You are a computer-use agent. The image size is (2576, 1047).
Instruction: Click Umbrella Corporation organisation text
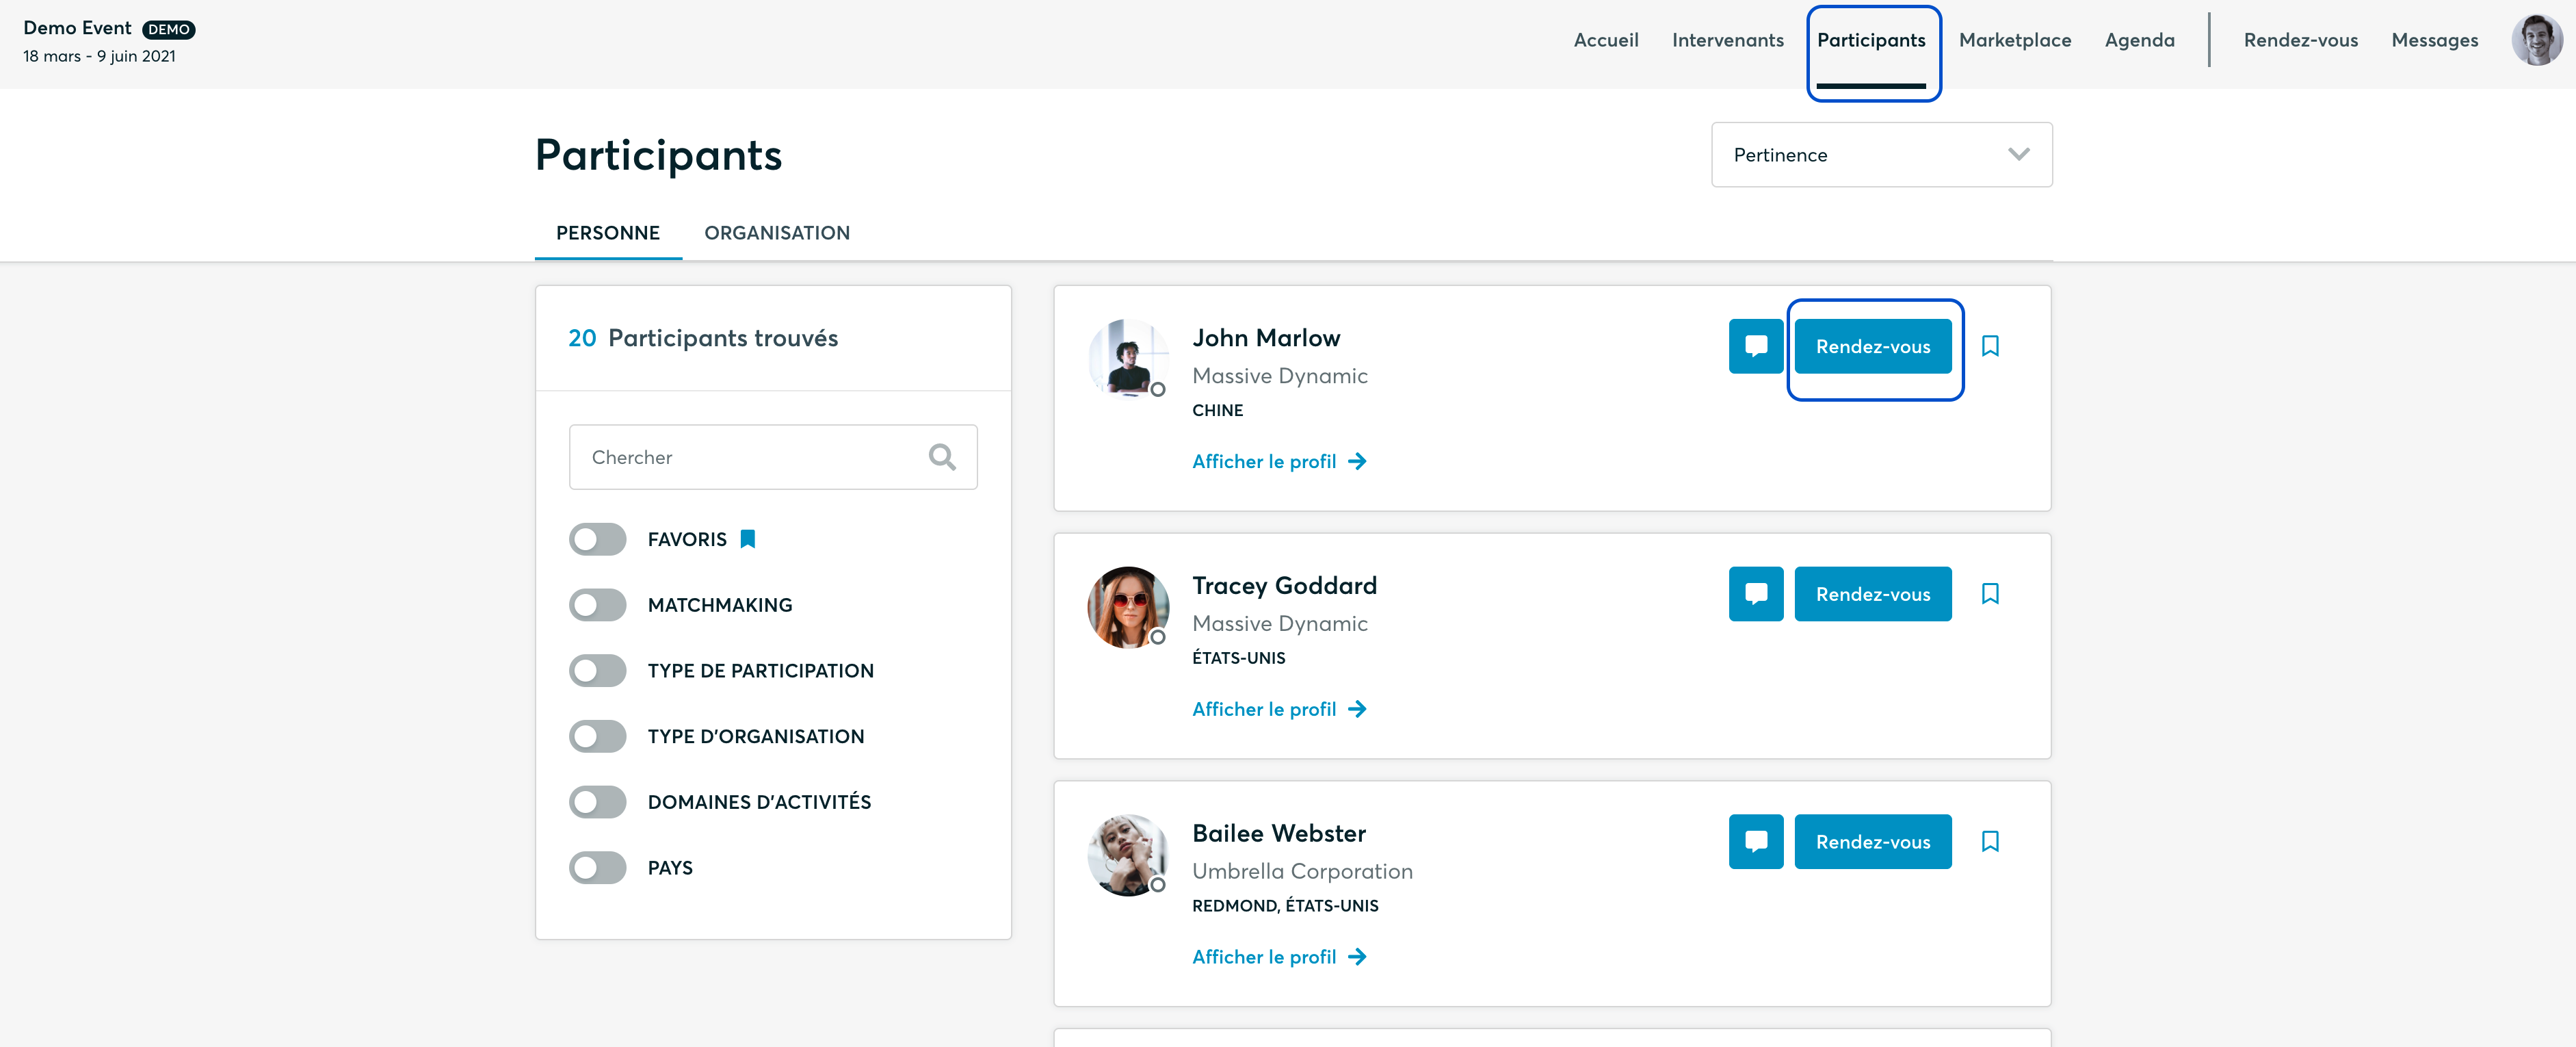(x=1302, y=872)
